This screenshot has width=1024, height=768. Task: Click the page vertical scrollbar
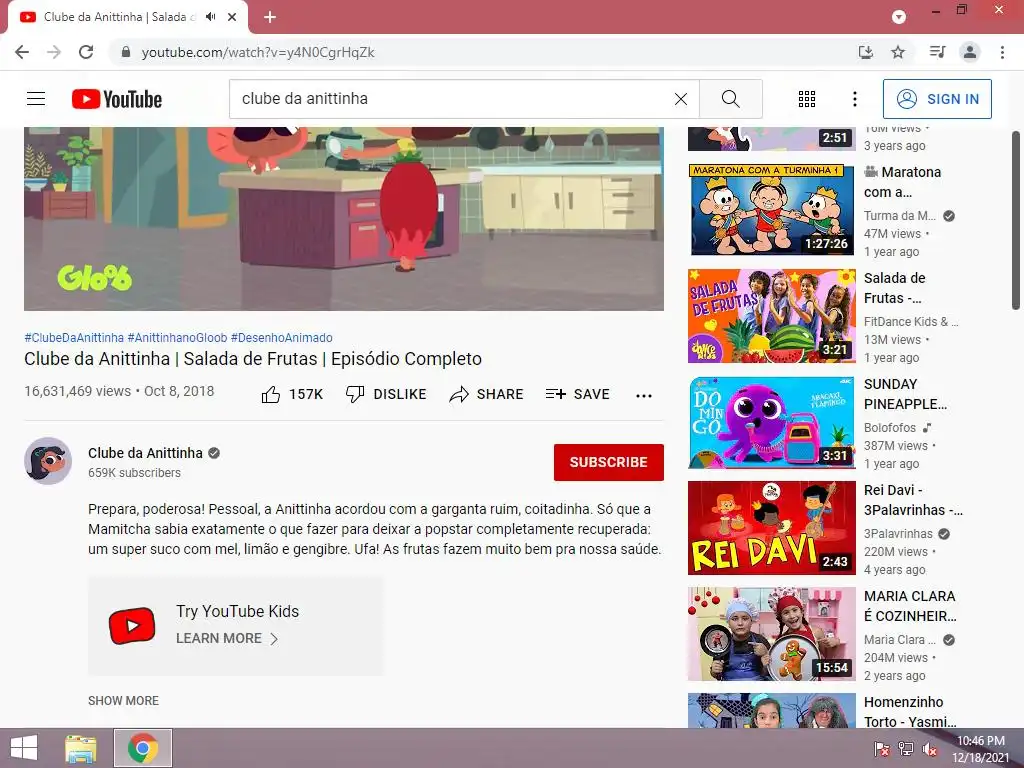coord(1016,221)
